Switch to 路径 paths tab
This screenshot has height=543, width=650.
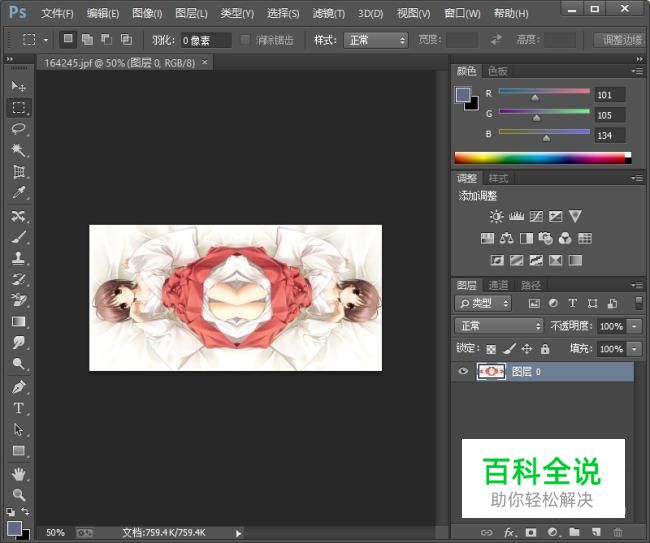(x=531, y=285)
